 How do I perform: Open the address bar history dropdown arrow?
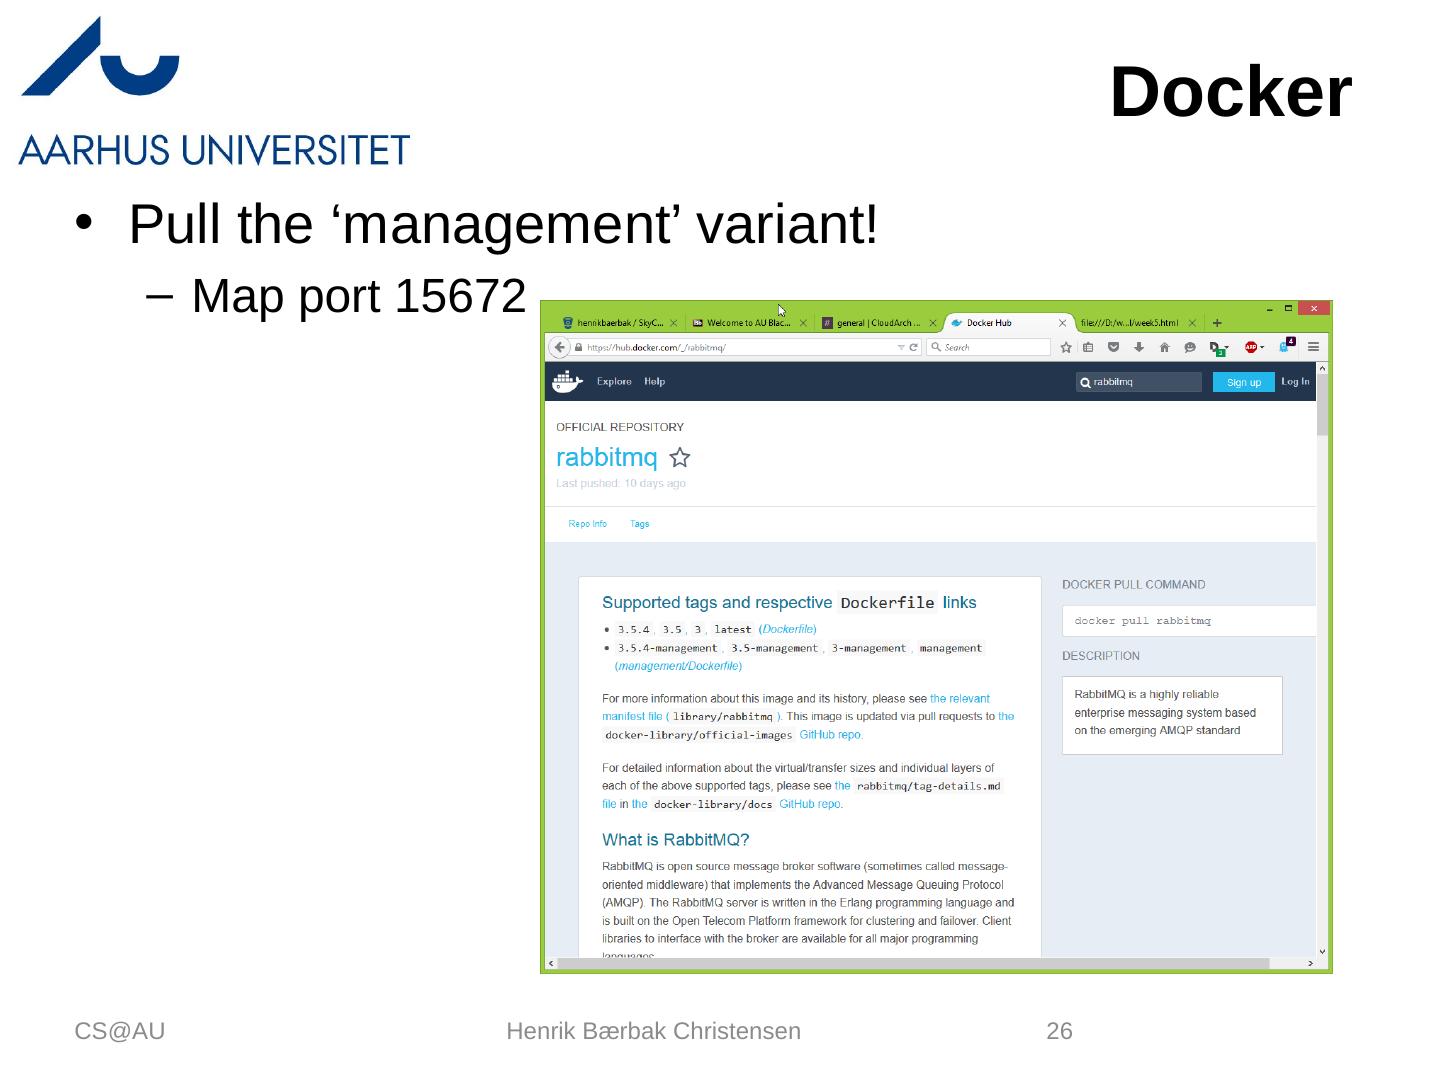coord(901,347)
